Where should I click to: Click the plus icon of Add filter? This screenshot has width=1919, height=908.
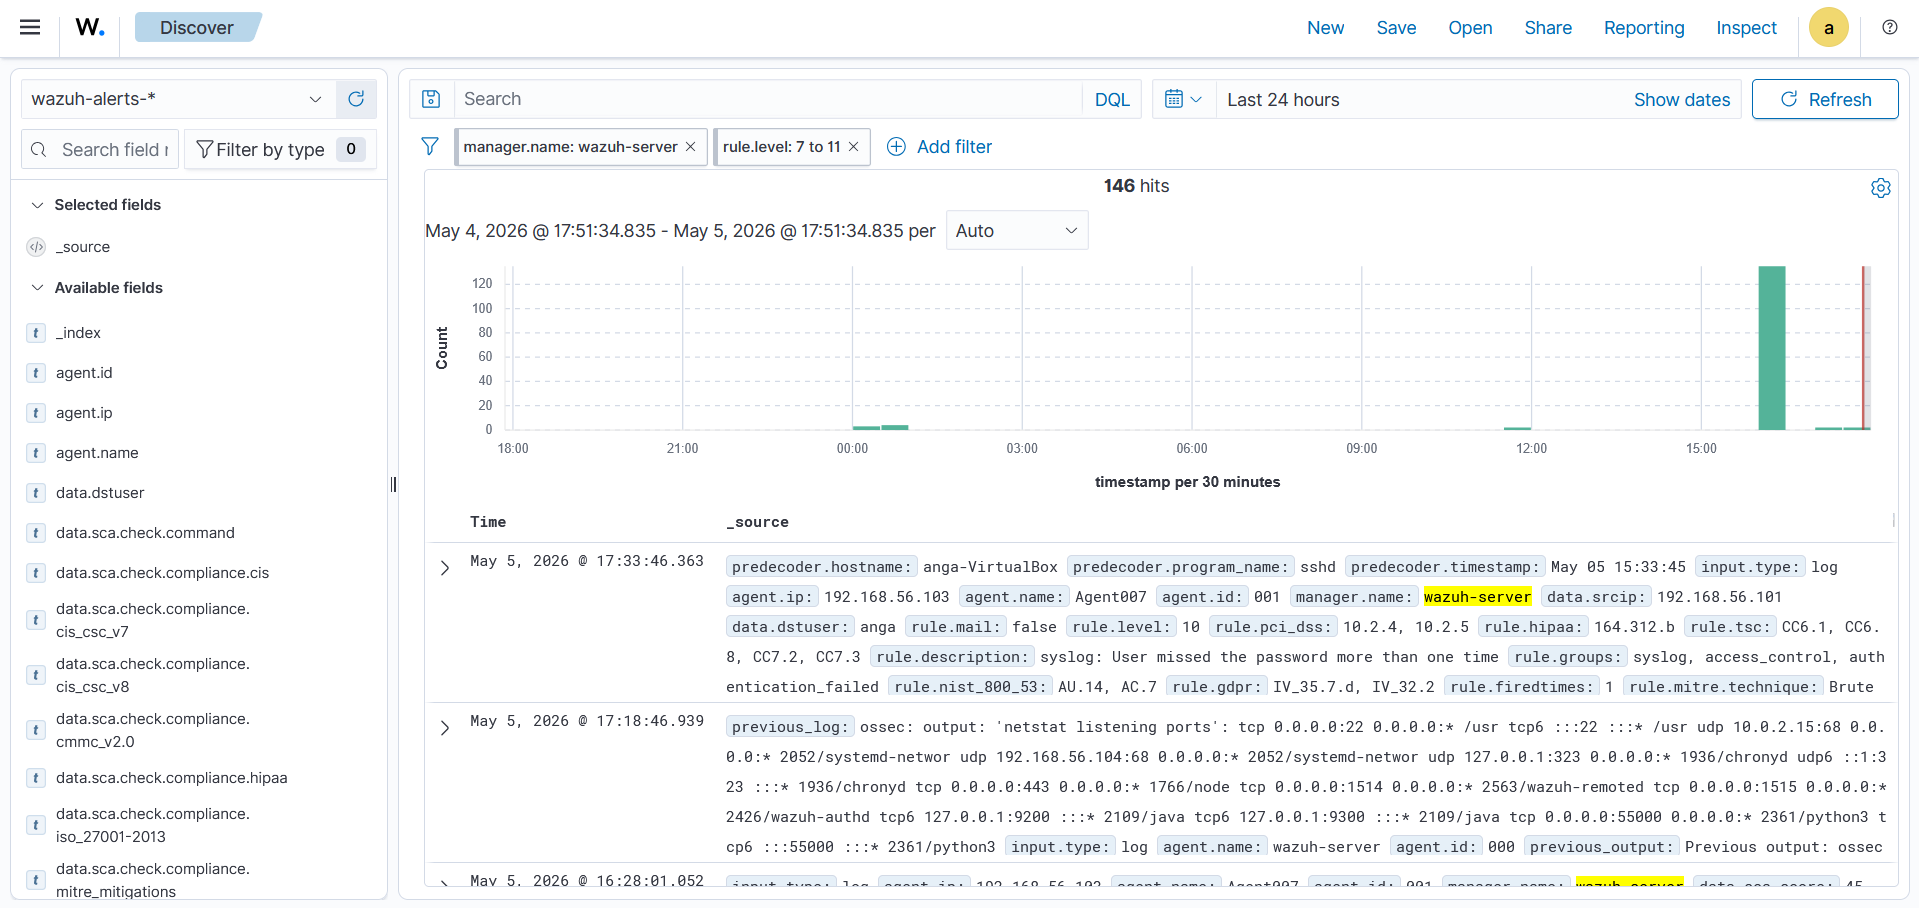tap(897, 147)
